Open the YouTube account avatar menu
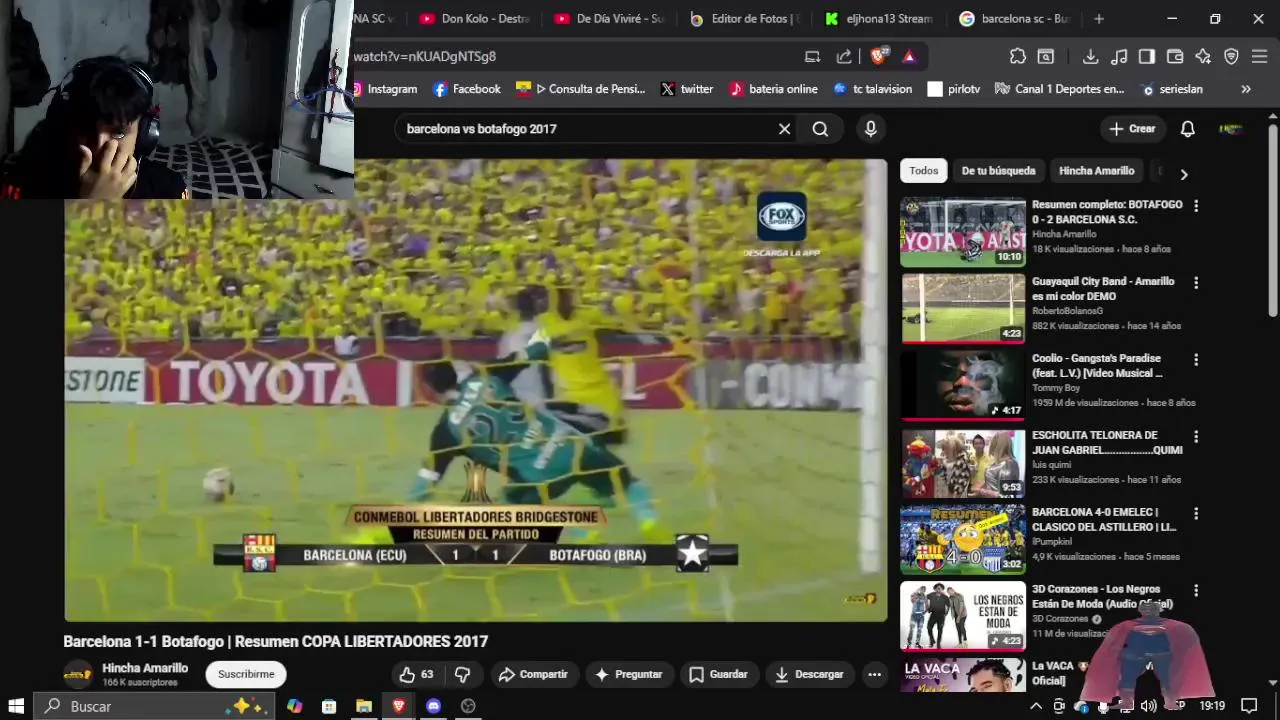Viewport: 1280px width, 720px height. (1231, 129)
